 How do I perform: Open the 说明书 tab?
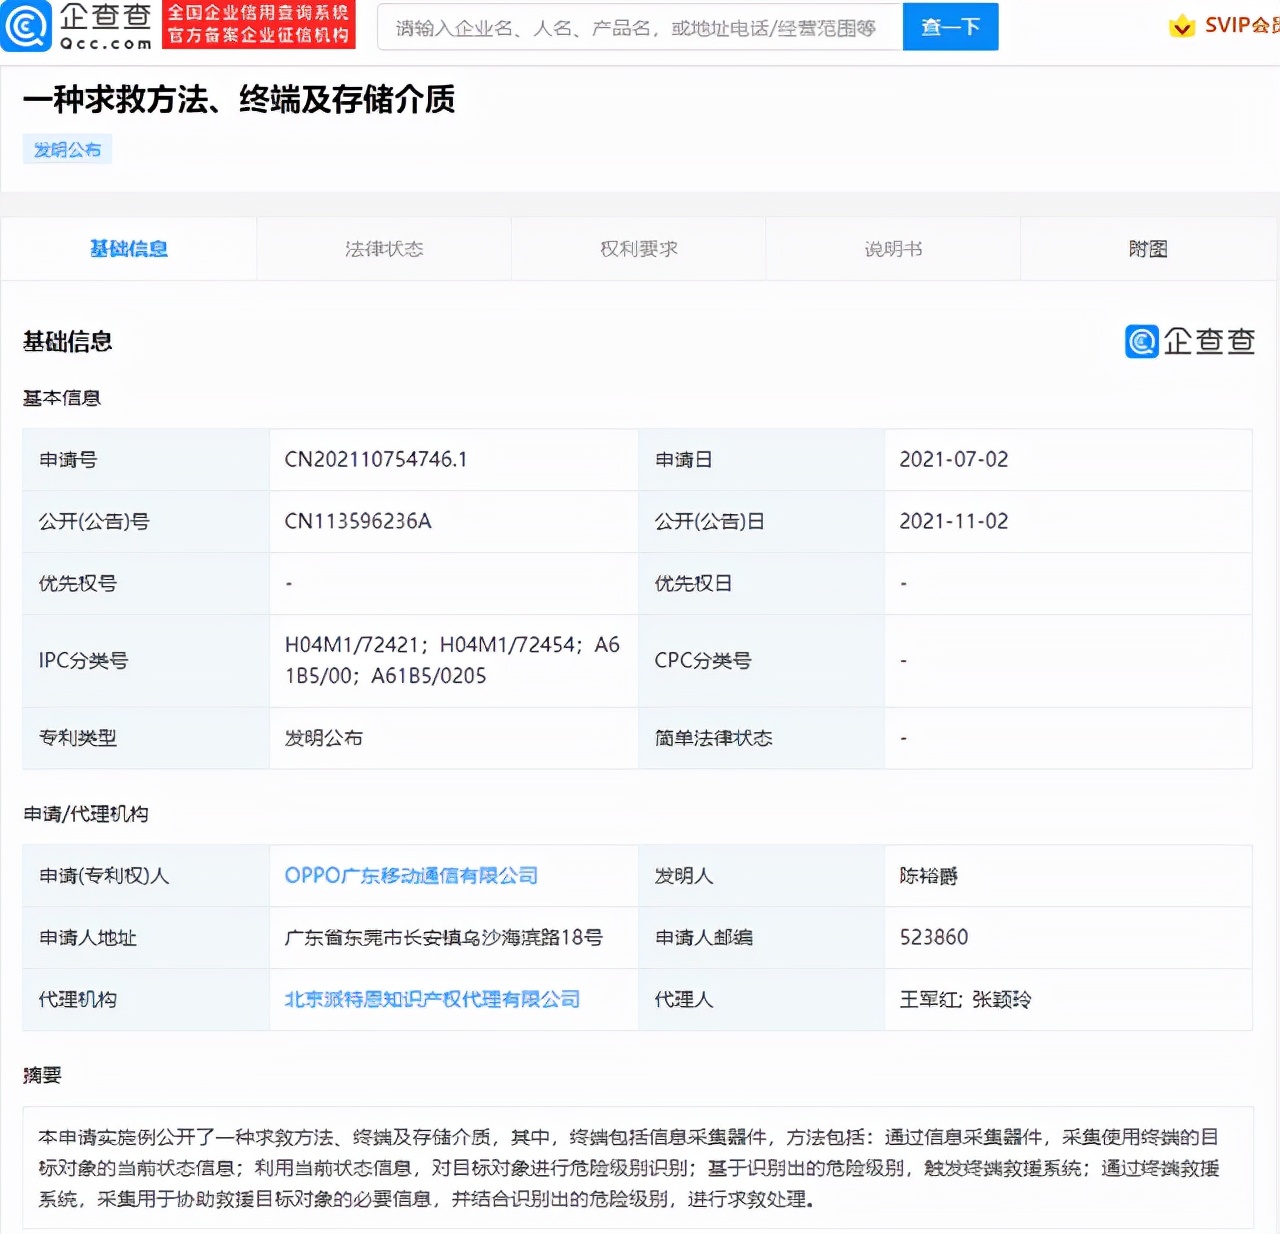tap(892, 248)
